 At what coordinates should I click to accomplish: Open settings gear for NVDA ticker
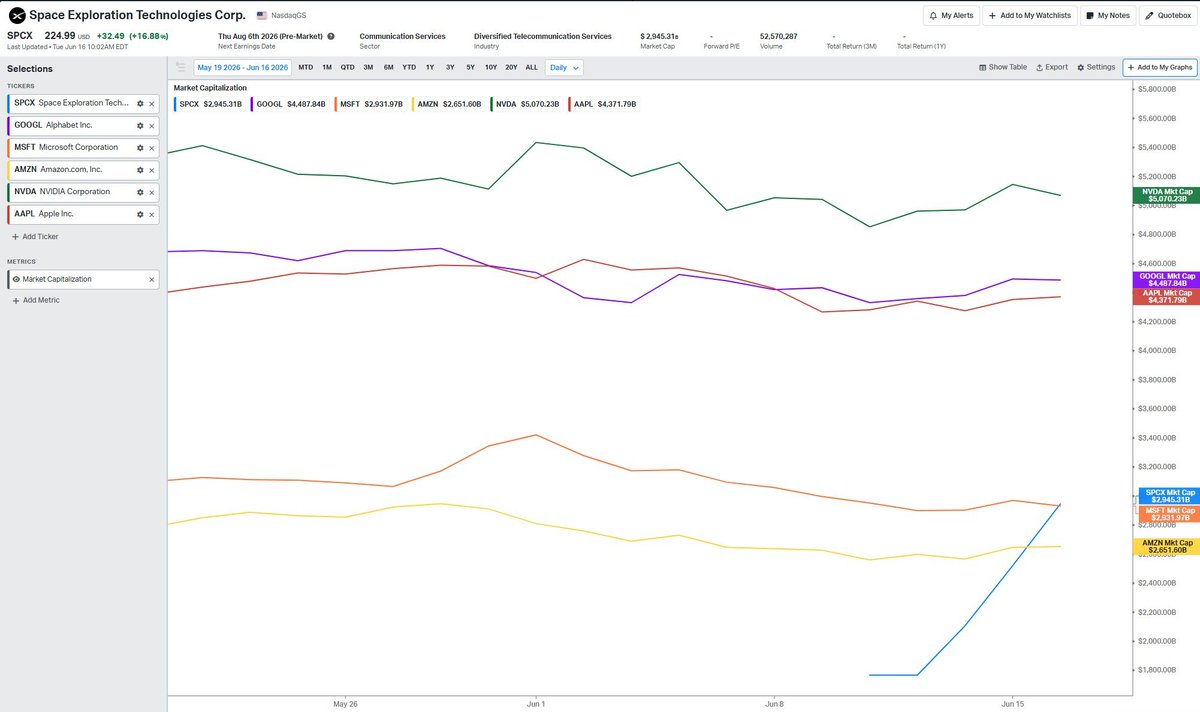pyautogui.click(x=140, y=192)
